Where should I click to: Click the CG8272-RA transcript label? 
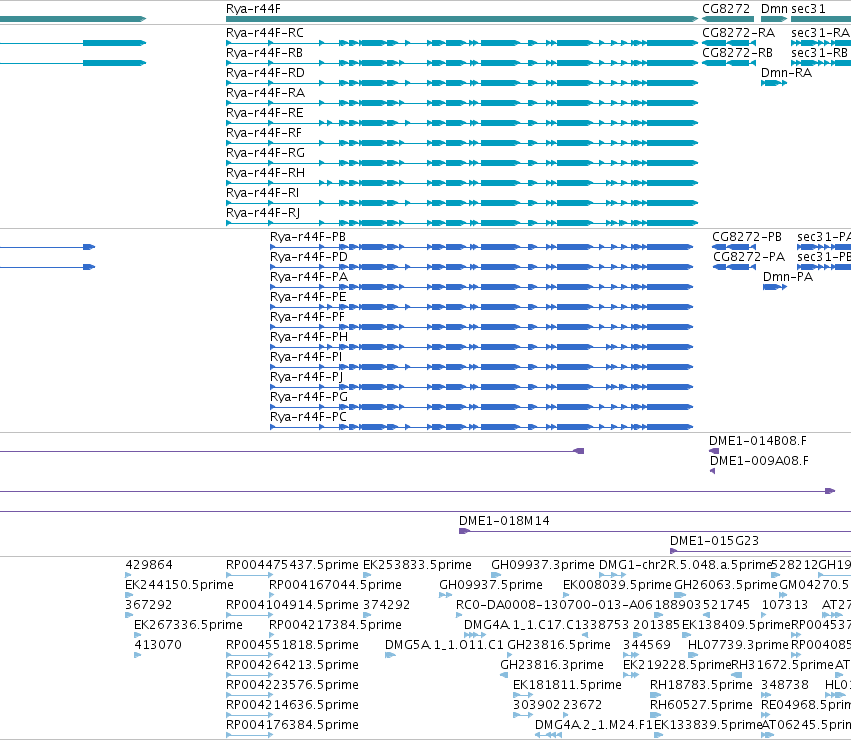tap(738, 33)
